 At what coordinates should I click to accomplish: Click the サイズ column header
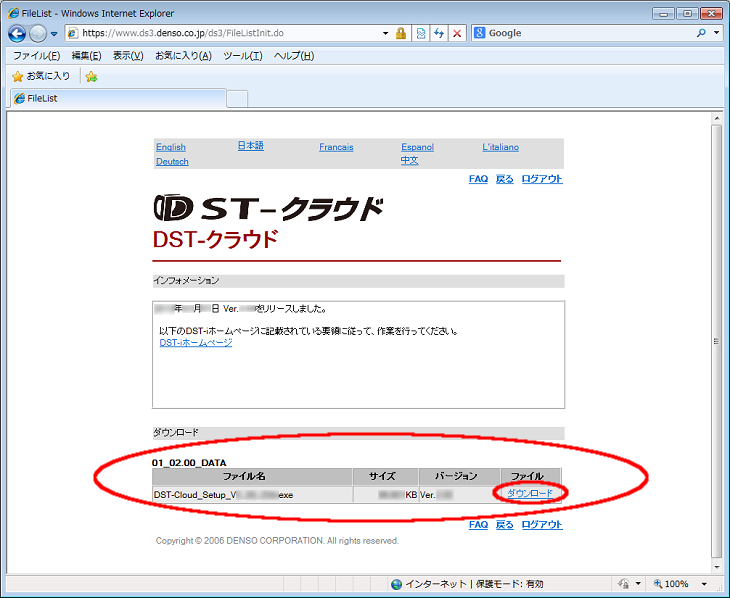coord(385,476)
